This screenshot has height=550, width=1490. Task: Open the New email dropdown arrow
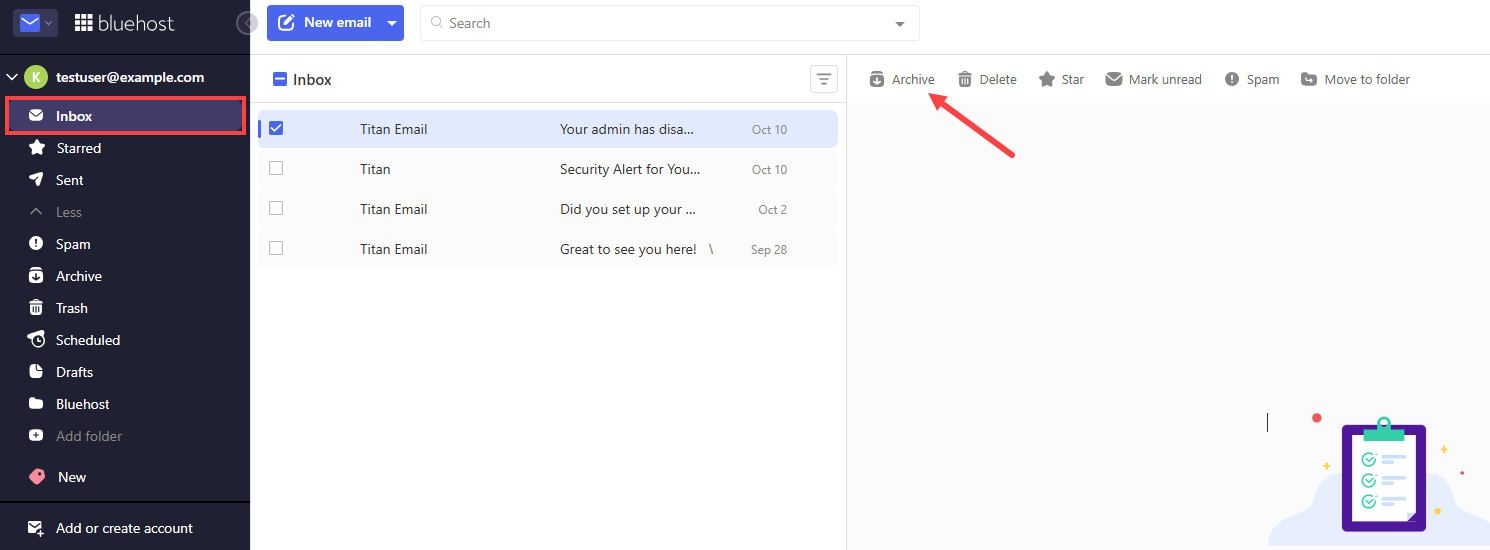392,22
